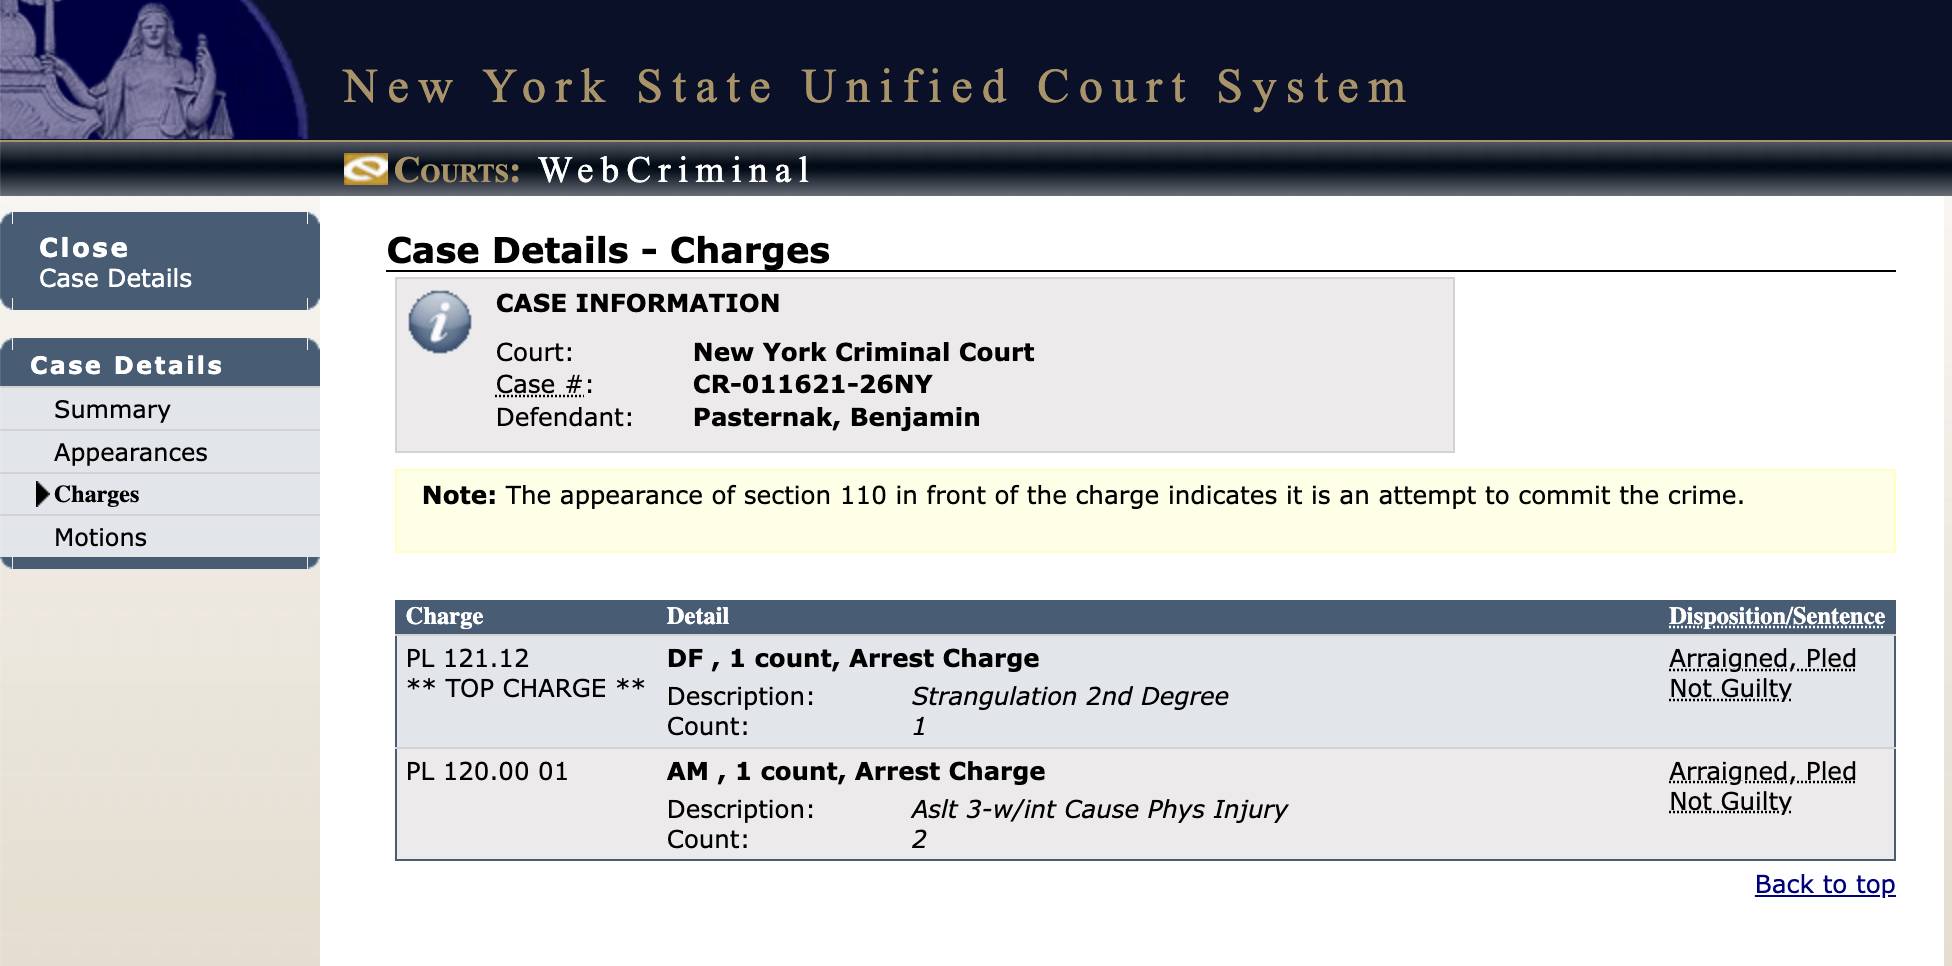Click the WebCriminal header title

[x=674, y=170]
